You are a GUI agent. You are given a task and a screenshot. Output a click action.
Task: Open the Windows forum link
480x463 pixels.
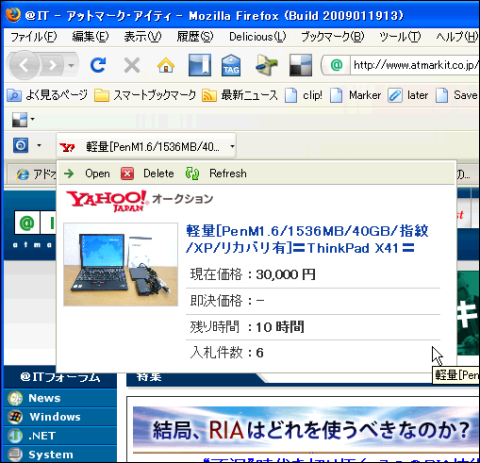click(55, 417)
